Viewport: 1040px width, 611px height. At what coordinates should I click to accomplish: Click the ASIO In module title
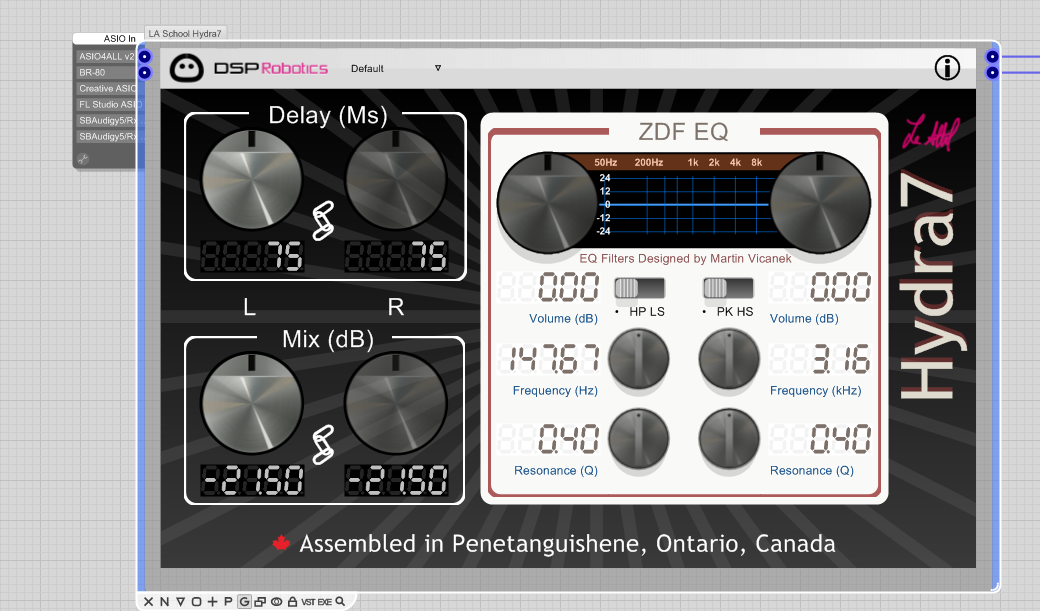pos(119,38)
